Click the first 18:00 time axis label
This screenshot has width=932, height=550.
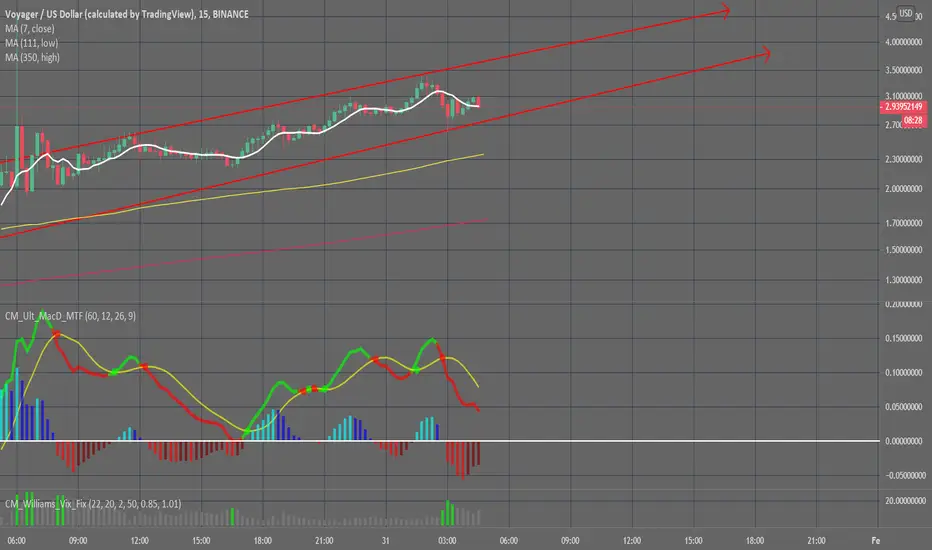pyautogui.click(x=263, y=540)
